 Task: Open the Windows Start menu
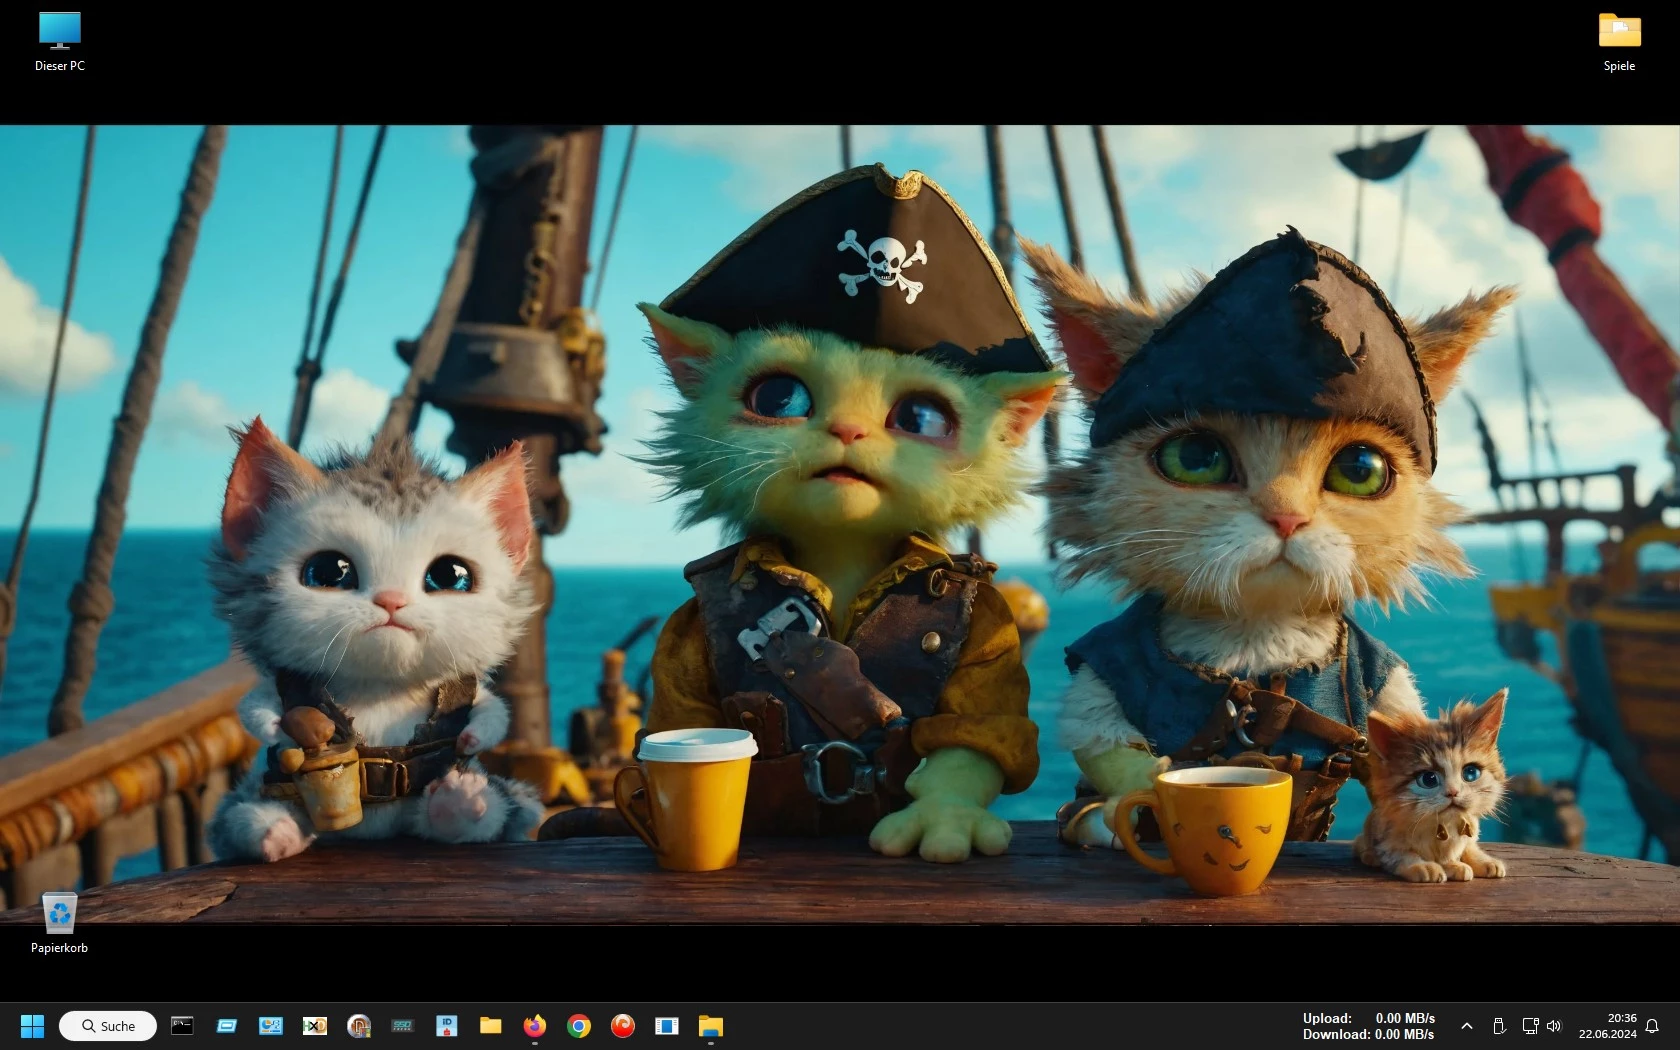coord(32,1026)
